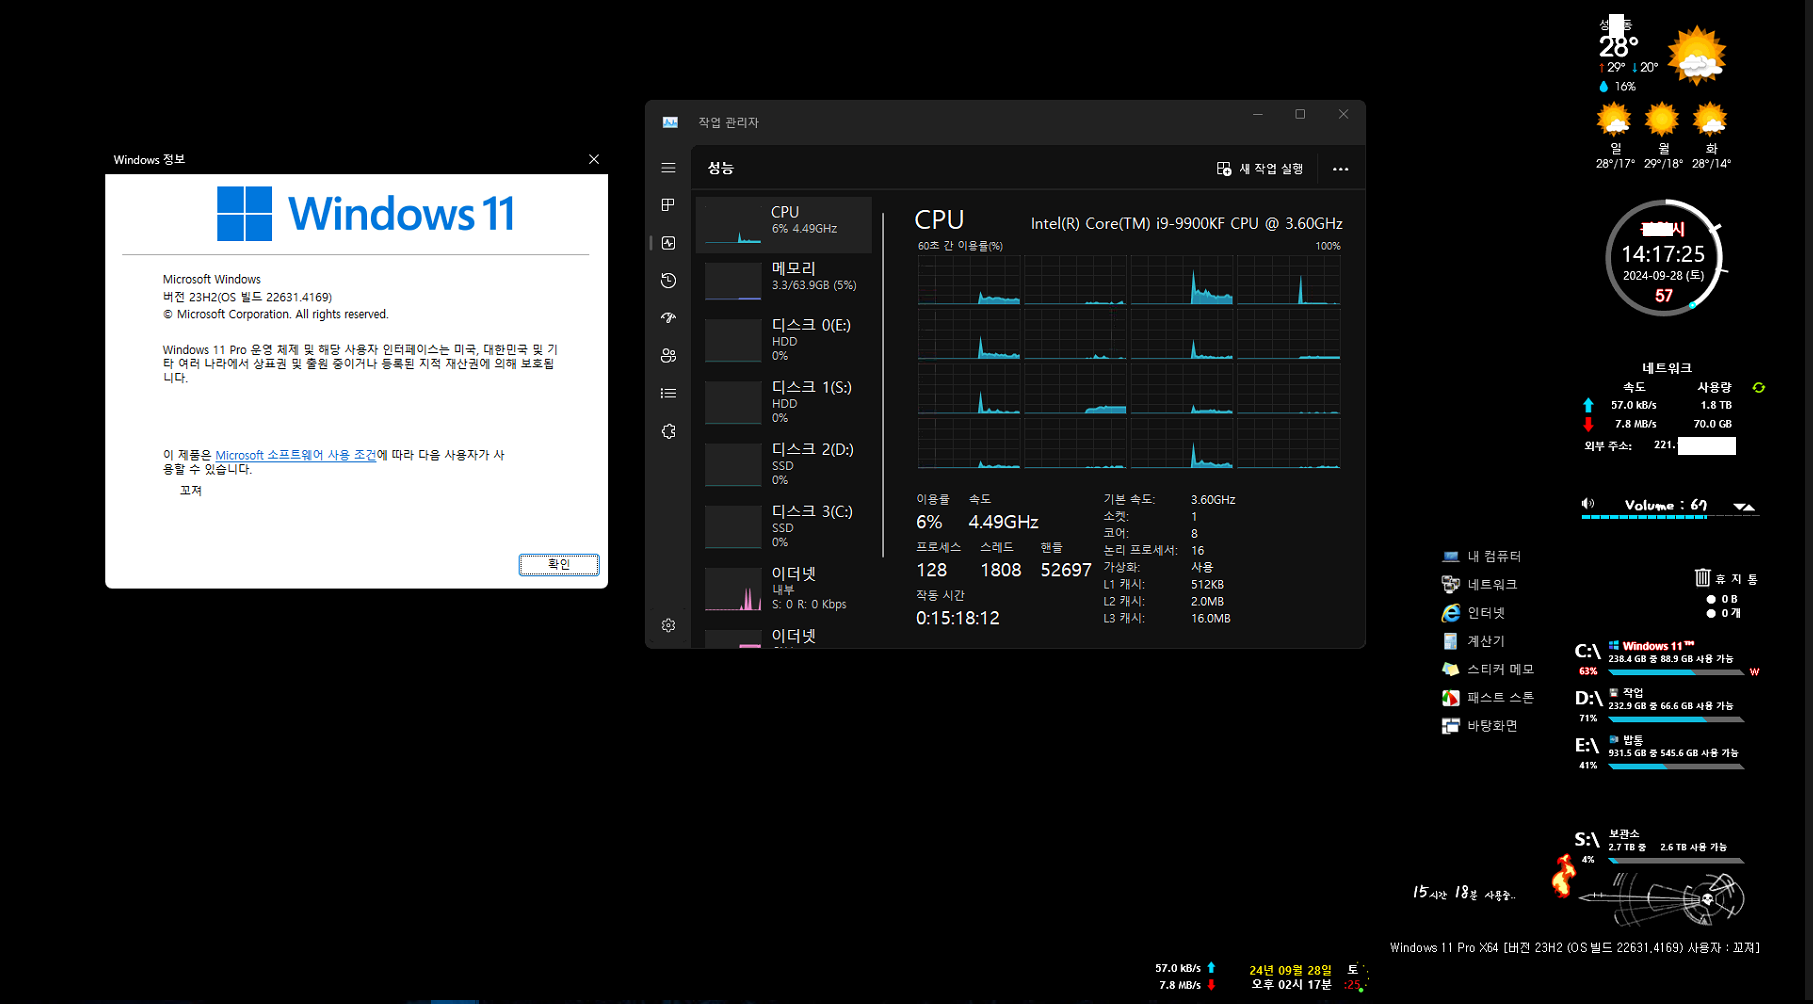Open Processes page icon in Task Manager sidebar
This screenshot has width=1813, height=1004.
click(668, 205)
